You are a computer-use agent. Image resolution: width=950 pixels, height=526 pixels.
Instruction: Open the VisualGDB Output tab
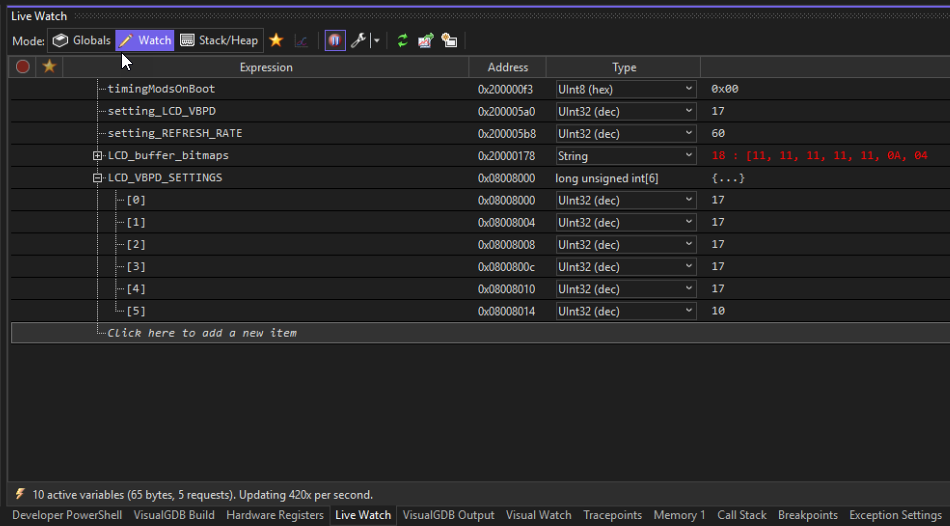point(448,515)
